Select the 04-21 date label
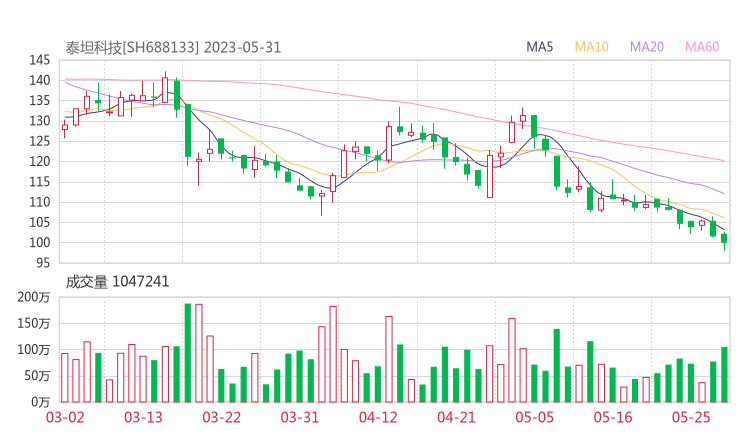This screenshot has width=740, height=440. tap(456, 417)
